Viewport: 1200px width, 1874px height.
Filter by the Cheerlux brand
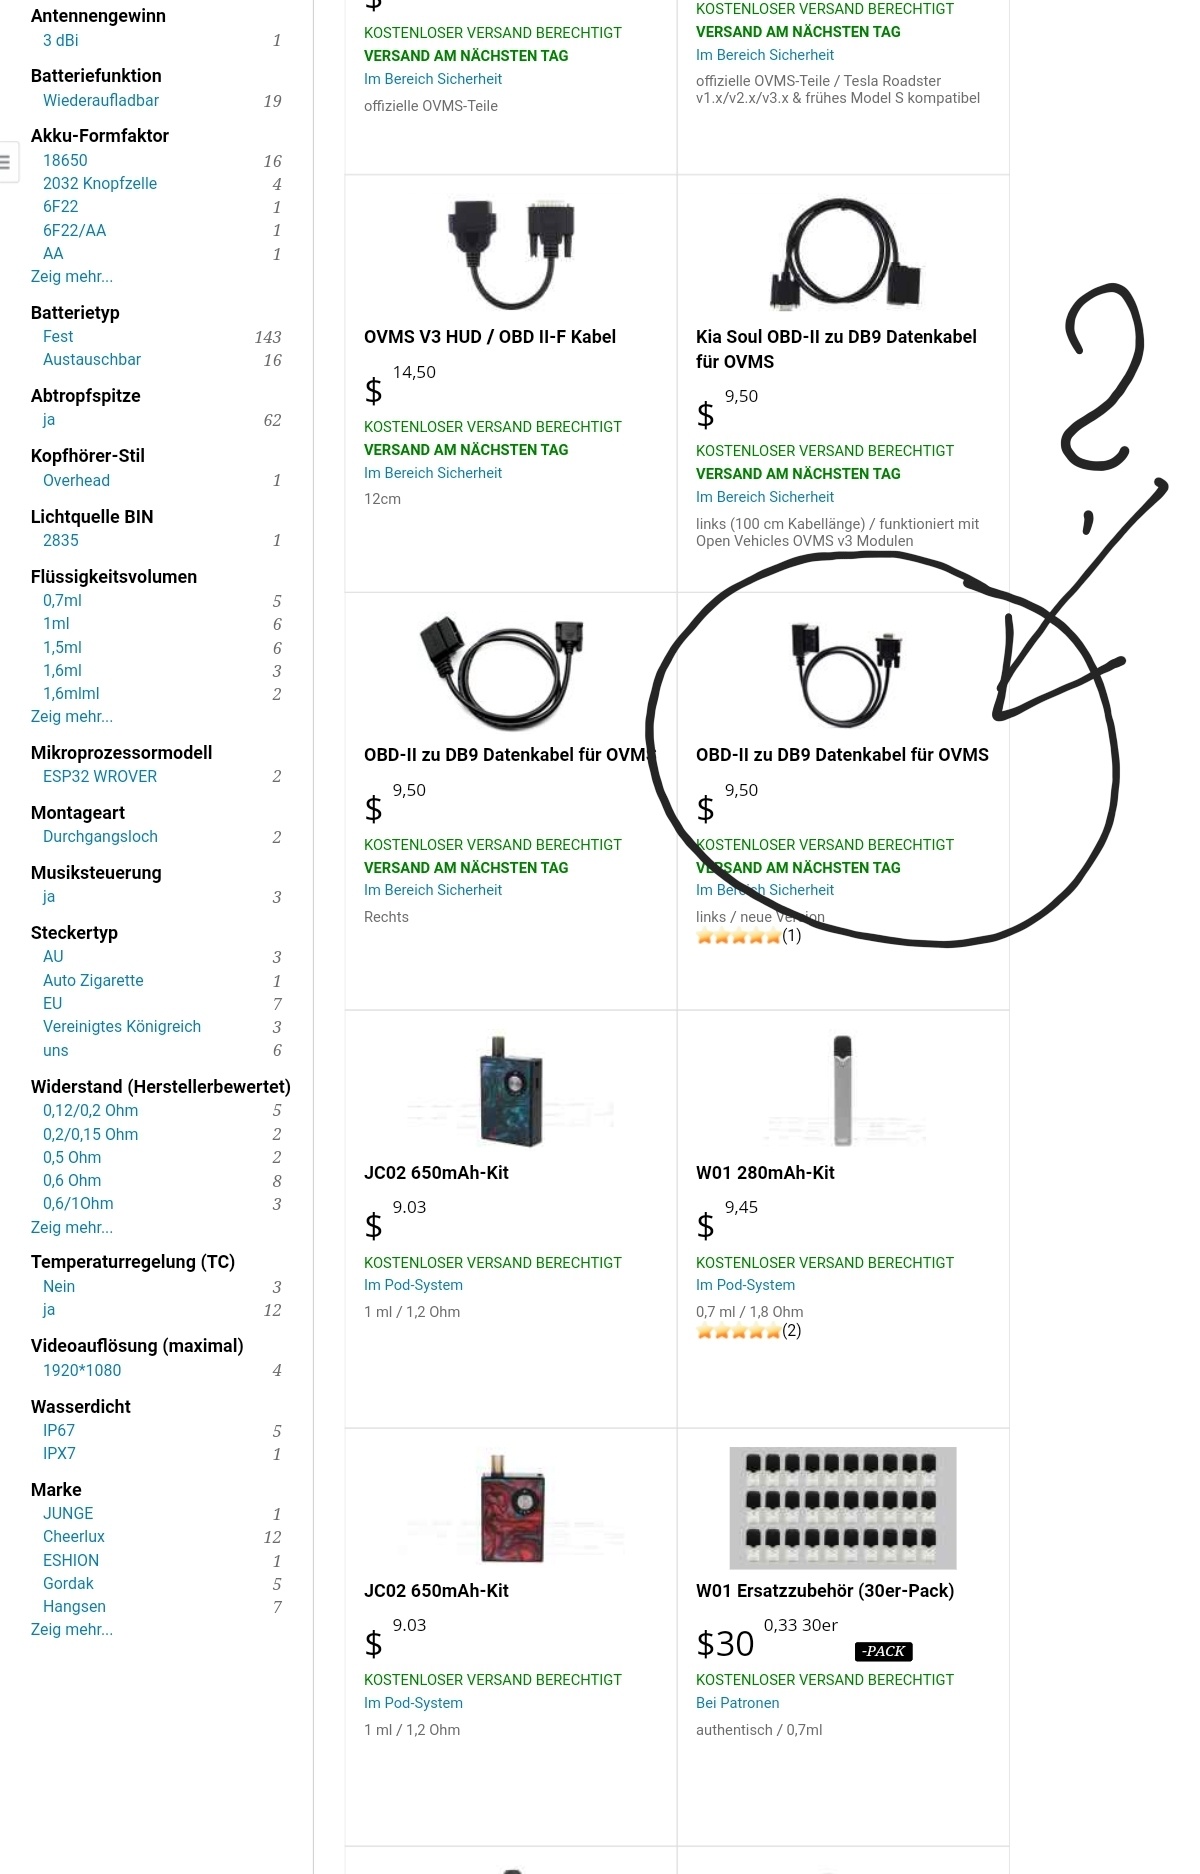(x=74, y=1536)
